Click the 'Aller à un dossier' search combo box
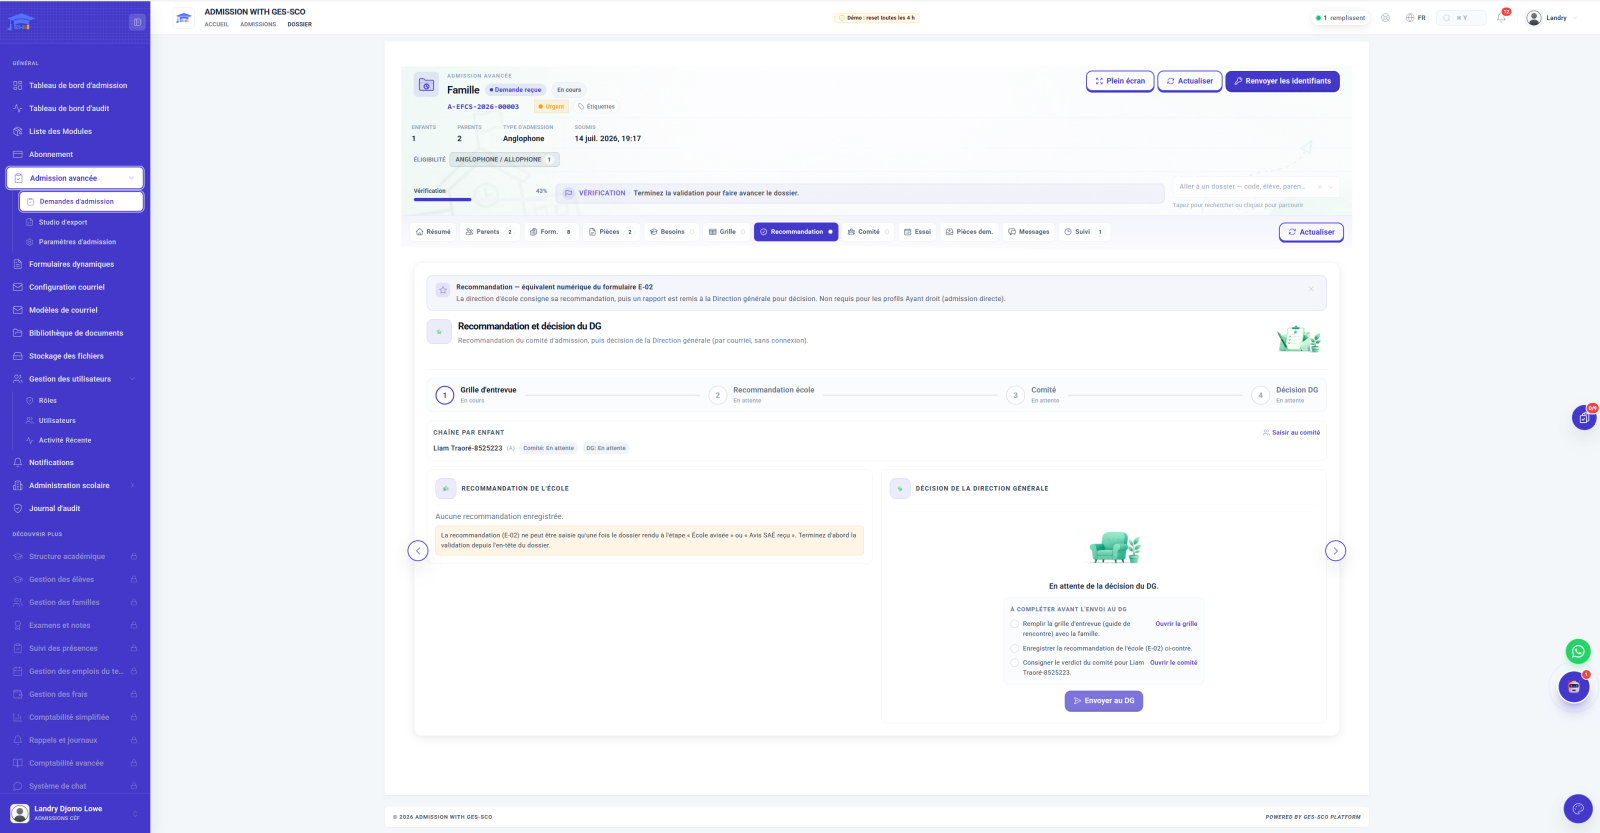 coord(1256,187)
